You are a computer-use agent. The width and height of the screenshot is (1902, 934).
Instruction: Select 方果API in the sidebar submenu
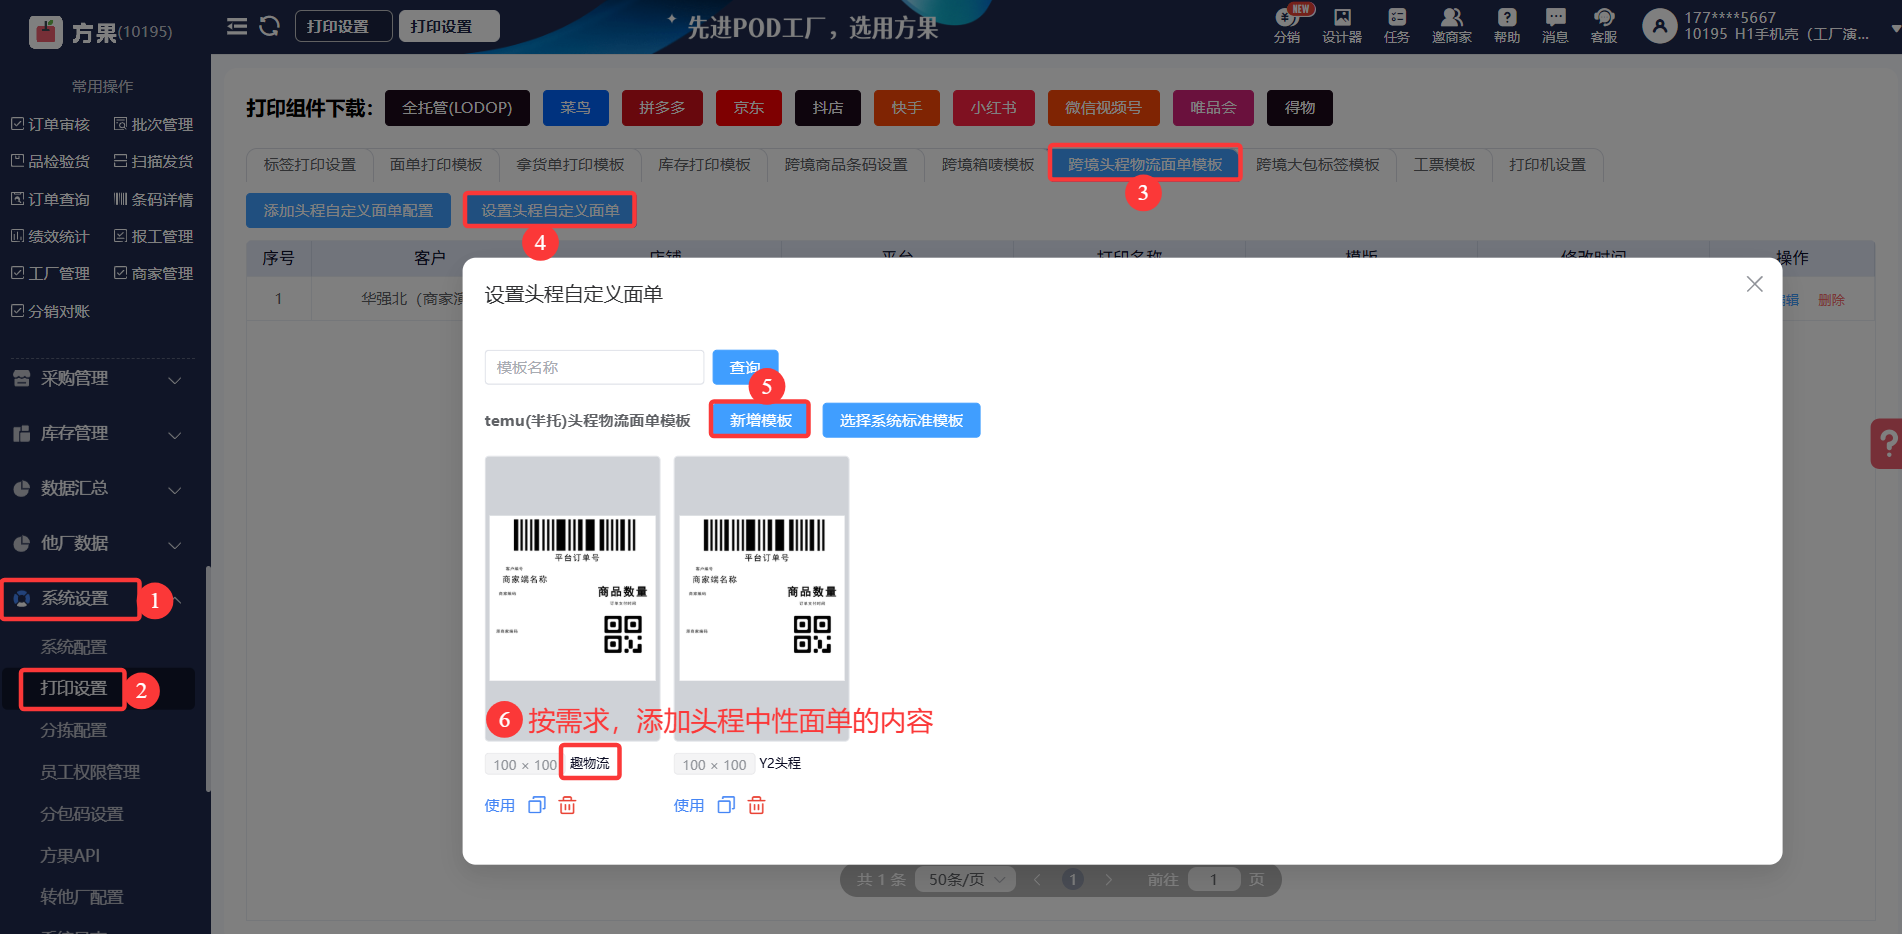click(70, 856)
